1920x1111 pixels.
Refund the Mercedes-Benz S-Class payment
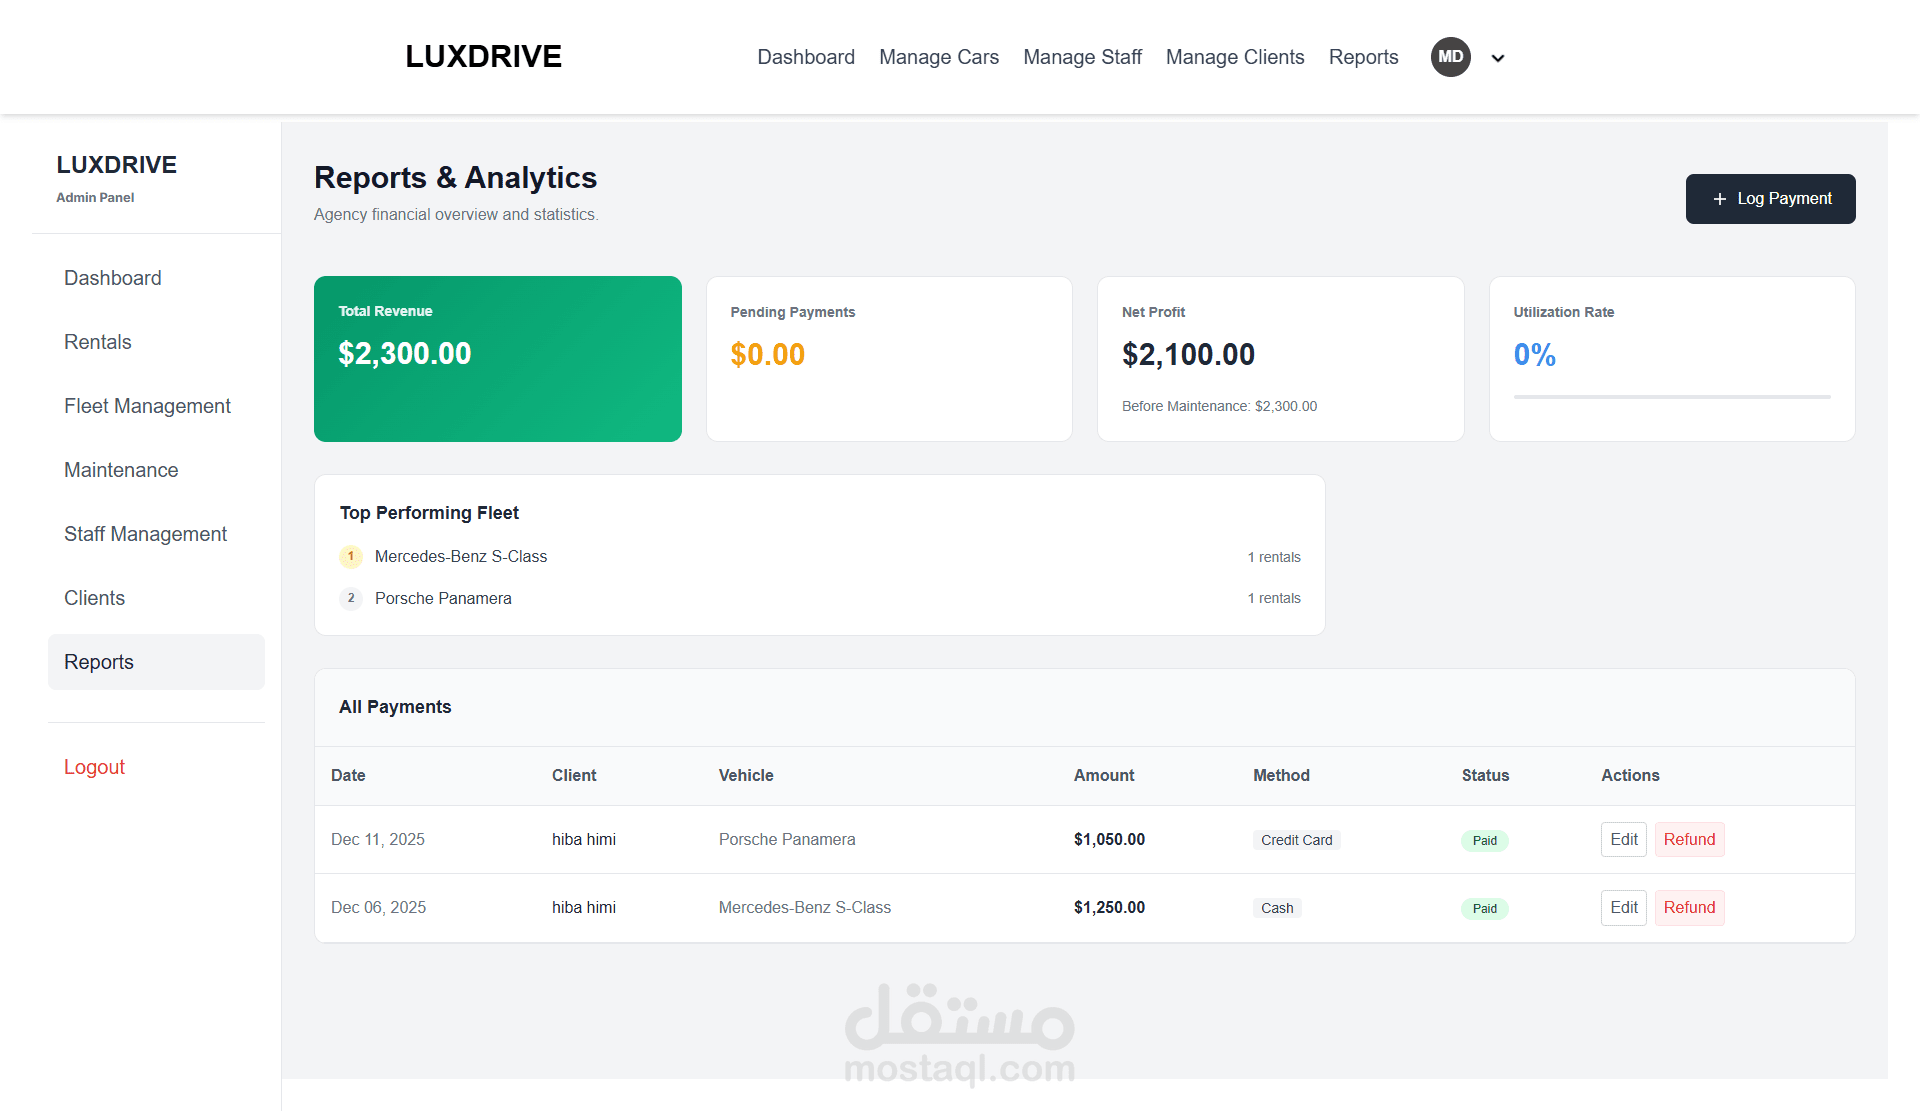point(1688,908)
